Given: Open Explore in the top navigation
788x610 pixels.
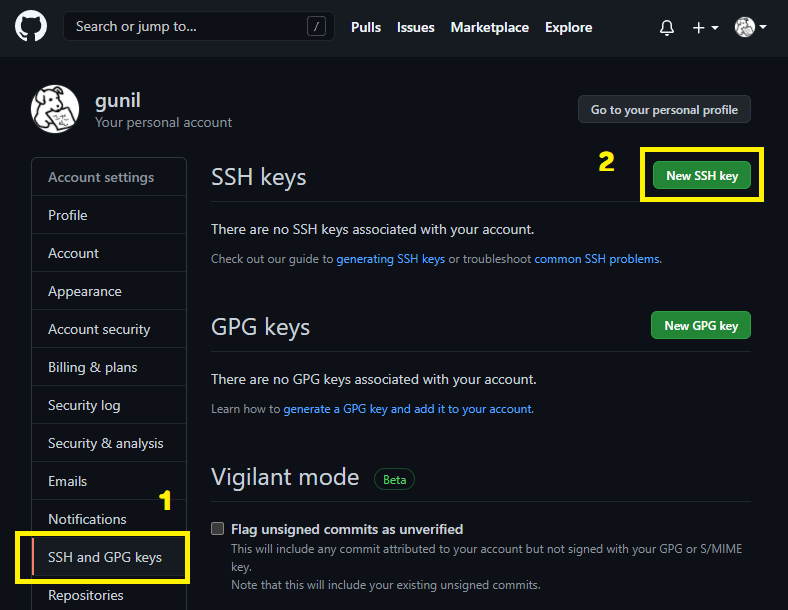Looking at the screenshot, I should pyautogui.click(x=568, y=27).
